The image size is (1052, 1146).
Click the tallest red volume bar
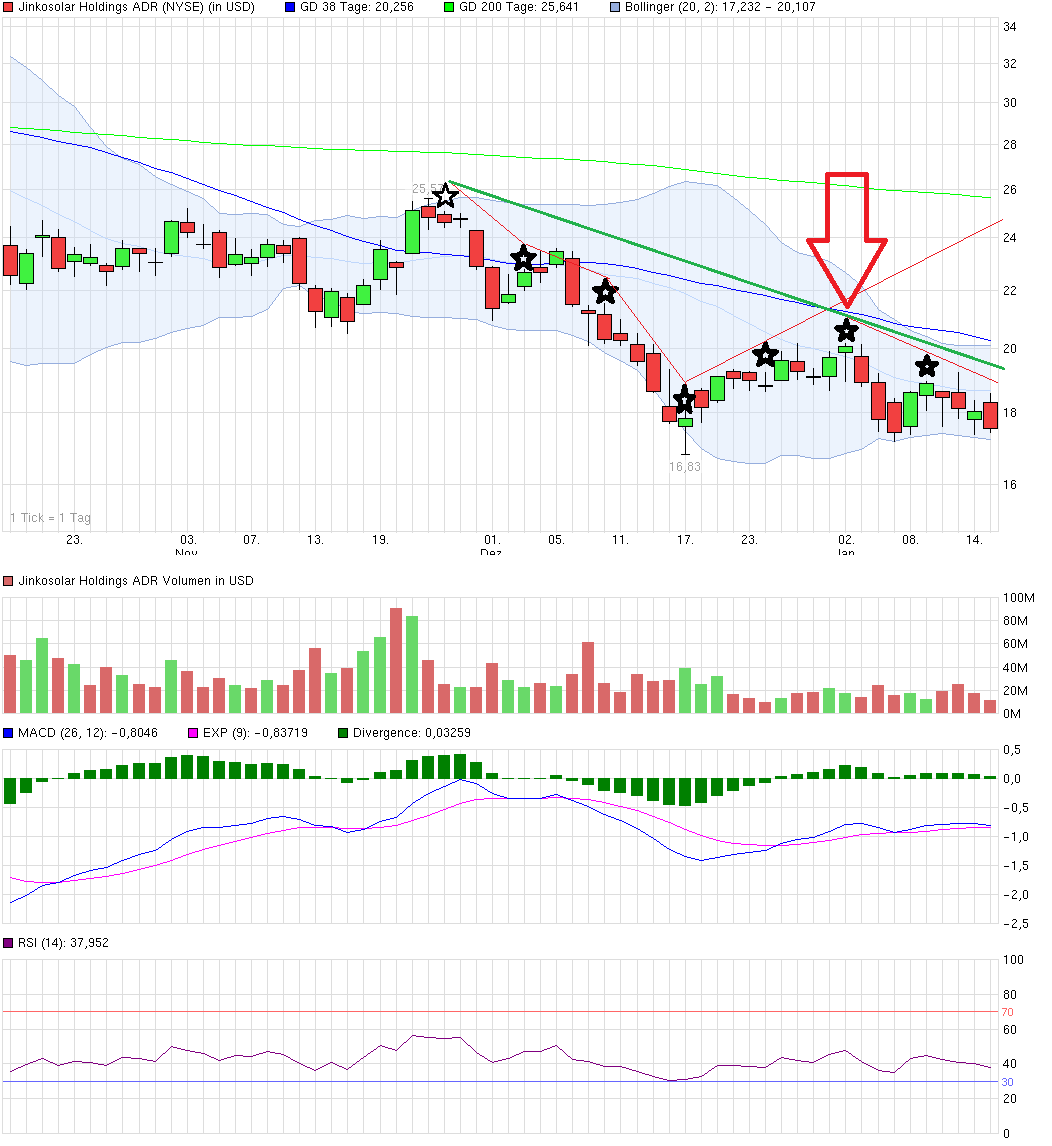tap(396, 661)
